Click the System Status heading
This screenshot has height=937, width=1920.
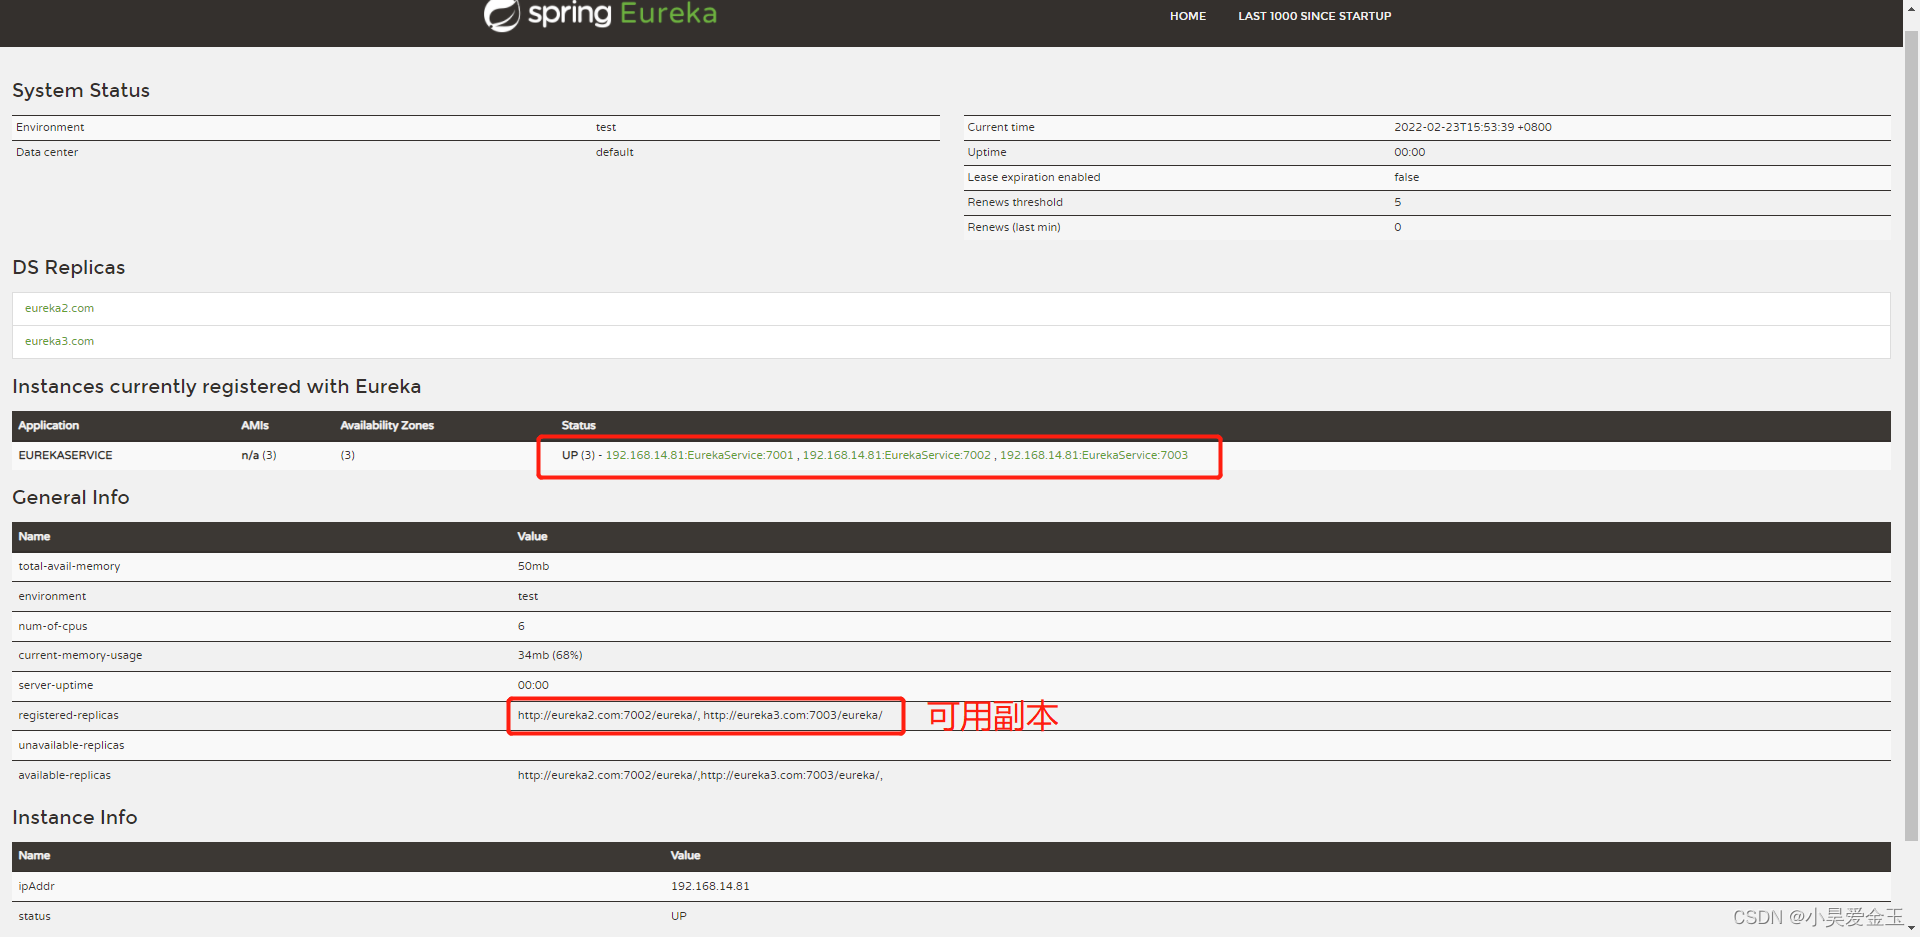point(81,90)
